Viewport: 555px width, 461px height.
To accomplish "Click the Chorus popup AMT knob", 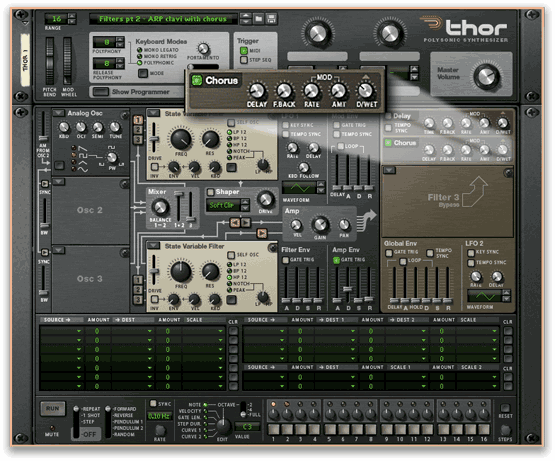I will pyautogui.click(x=338, y=91).
